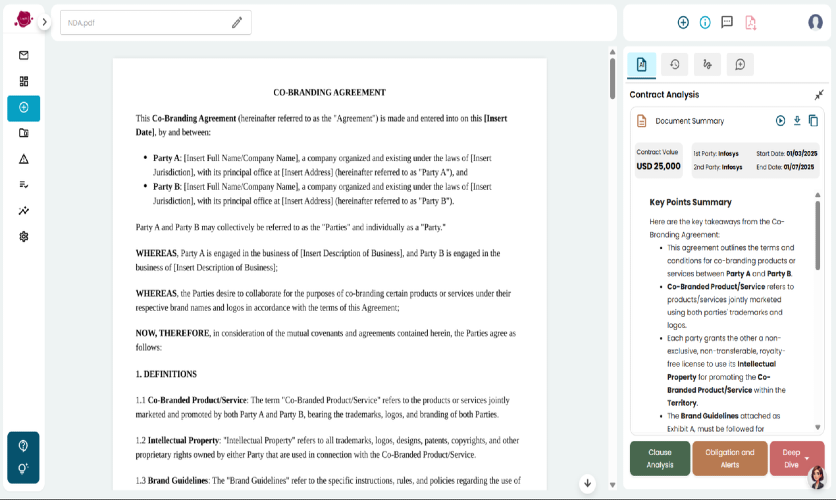Click the Obligation and Alerts button
The width and height of the screenshot is (836, 500).
[x=729, y=458]
